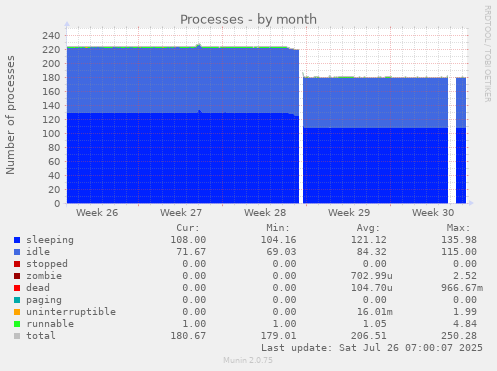The height and width of the screenshot is (371, 497).
Task: Click the 'paging' legend label
Action: point(44,300)
